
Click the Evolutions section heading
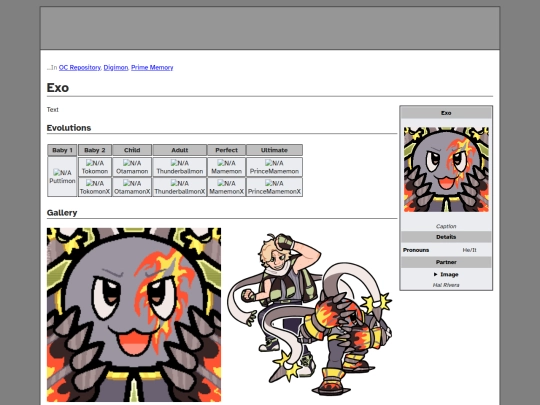coord(69,128)
